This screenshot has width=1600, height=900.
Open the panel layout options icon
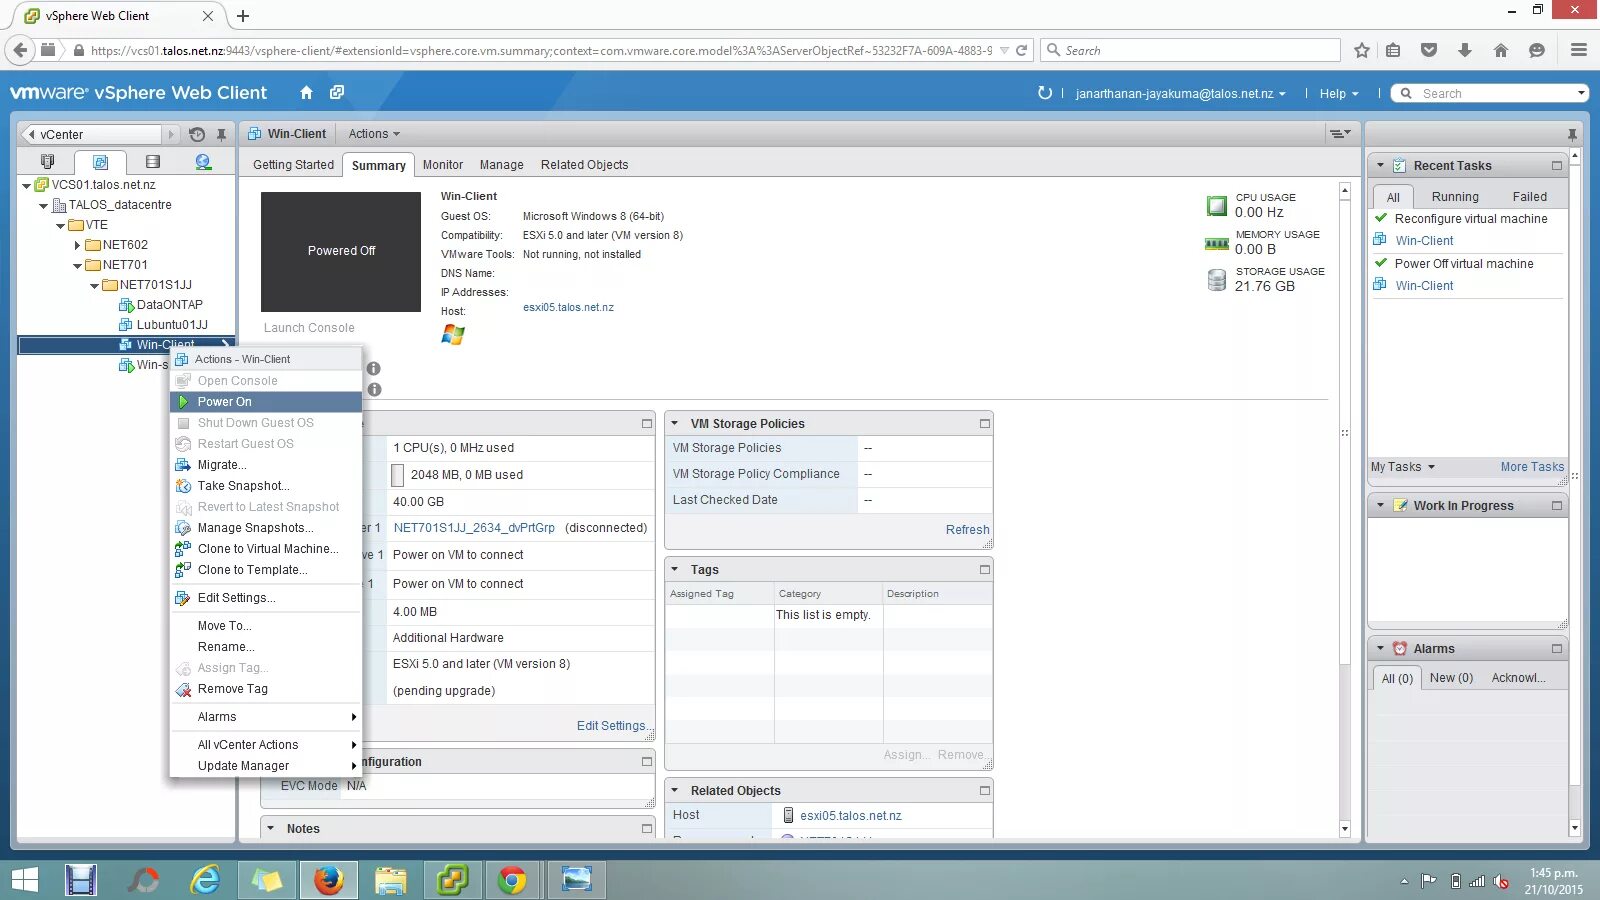point(1340,134)
